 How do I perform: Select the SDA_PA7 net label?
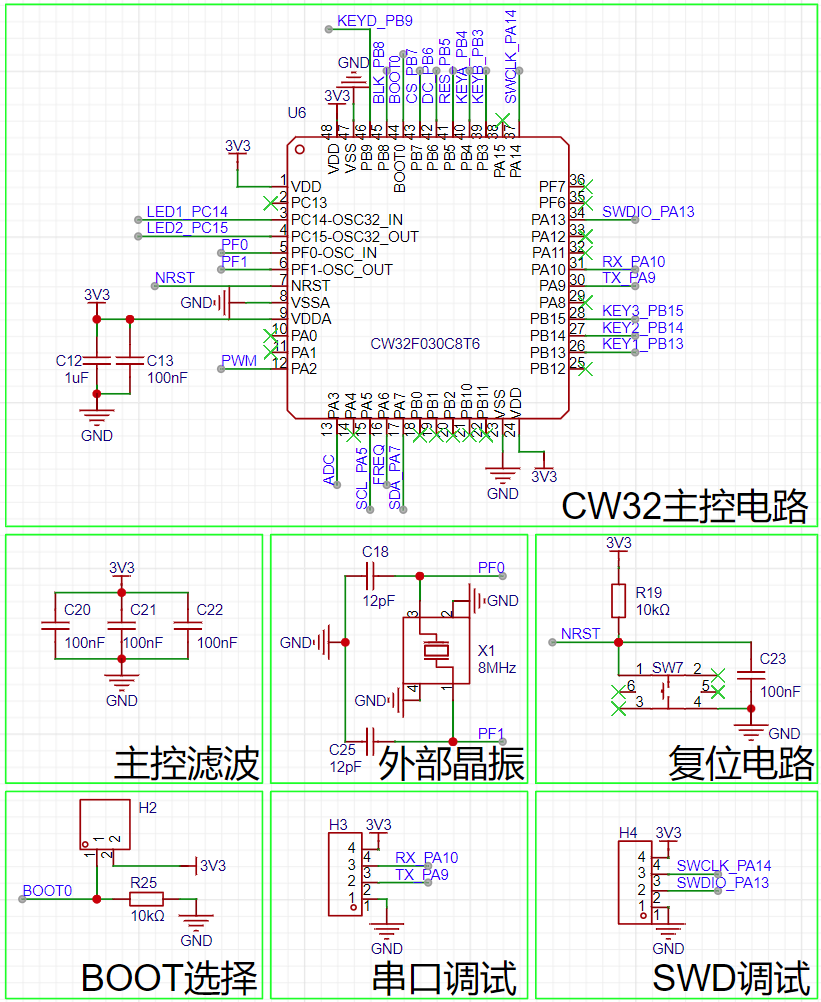(x=395, y=478)
